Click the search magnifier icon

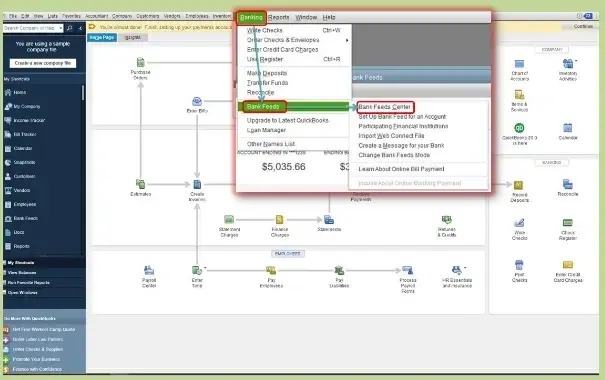[x=69, y=28]
